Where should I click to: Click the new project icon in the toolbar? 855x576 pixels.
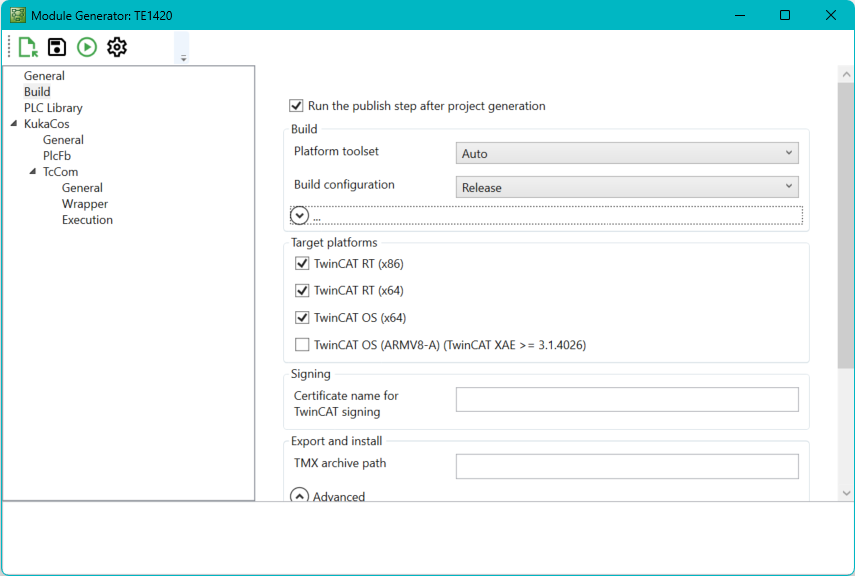pos(28,46)
